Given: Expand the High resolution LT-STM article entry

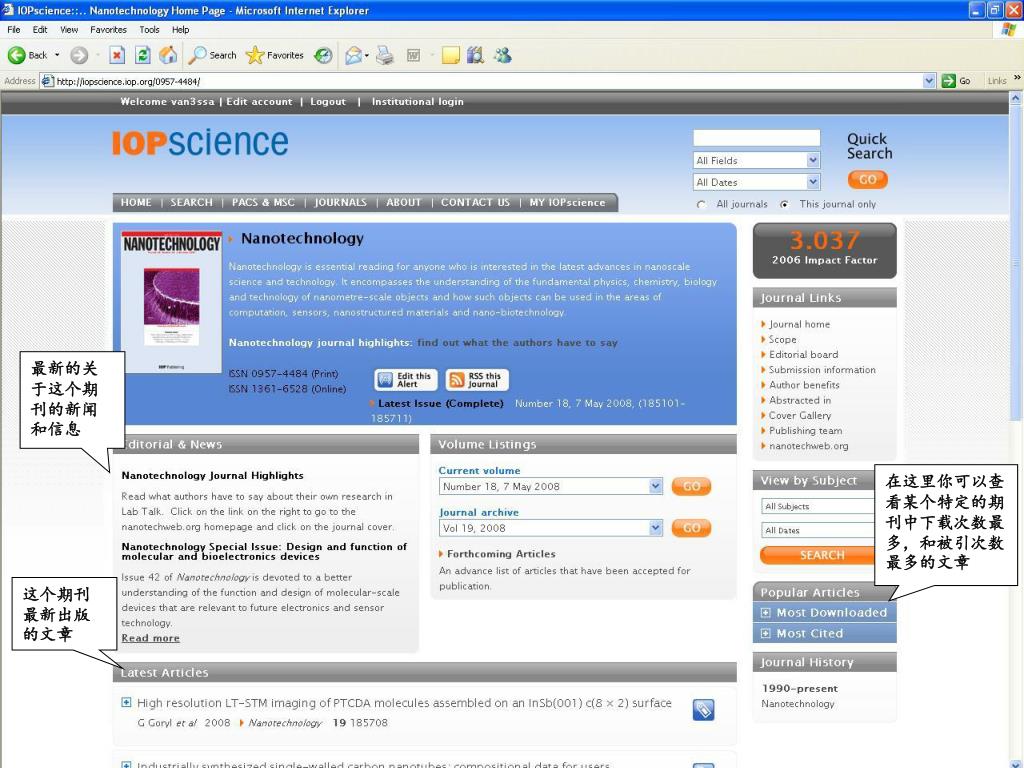Looking at the screenshot, I should click(x=126, y=703).
